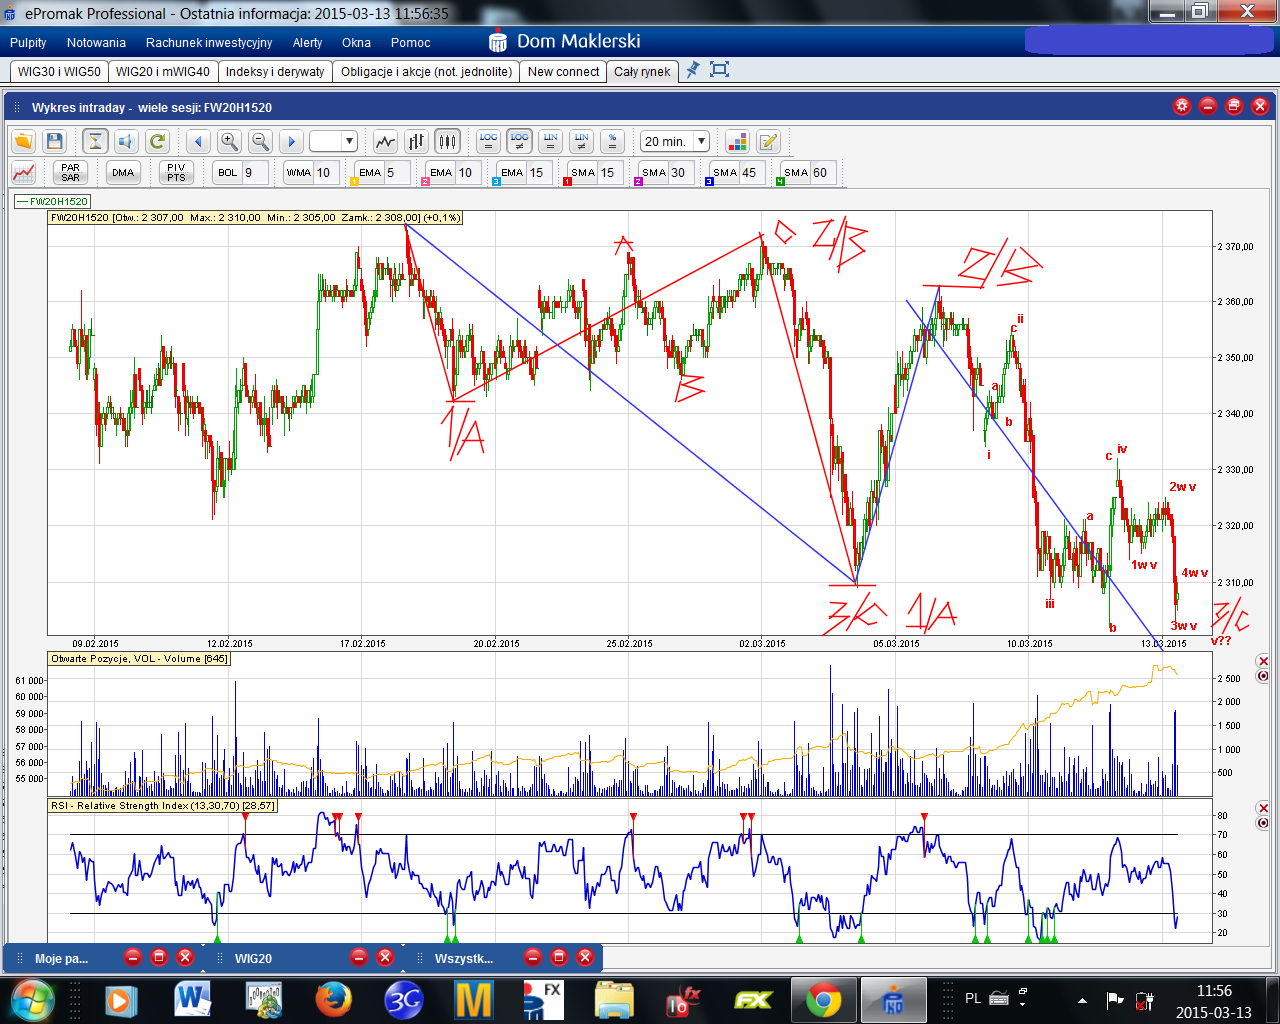Zoom out on the chart with magnifier minus

260,142
